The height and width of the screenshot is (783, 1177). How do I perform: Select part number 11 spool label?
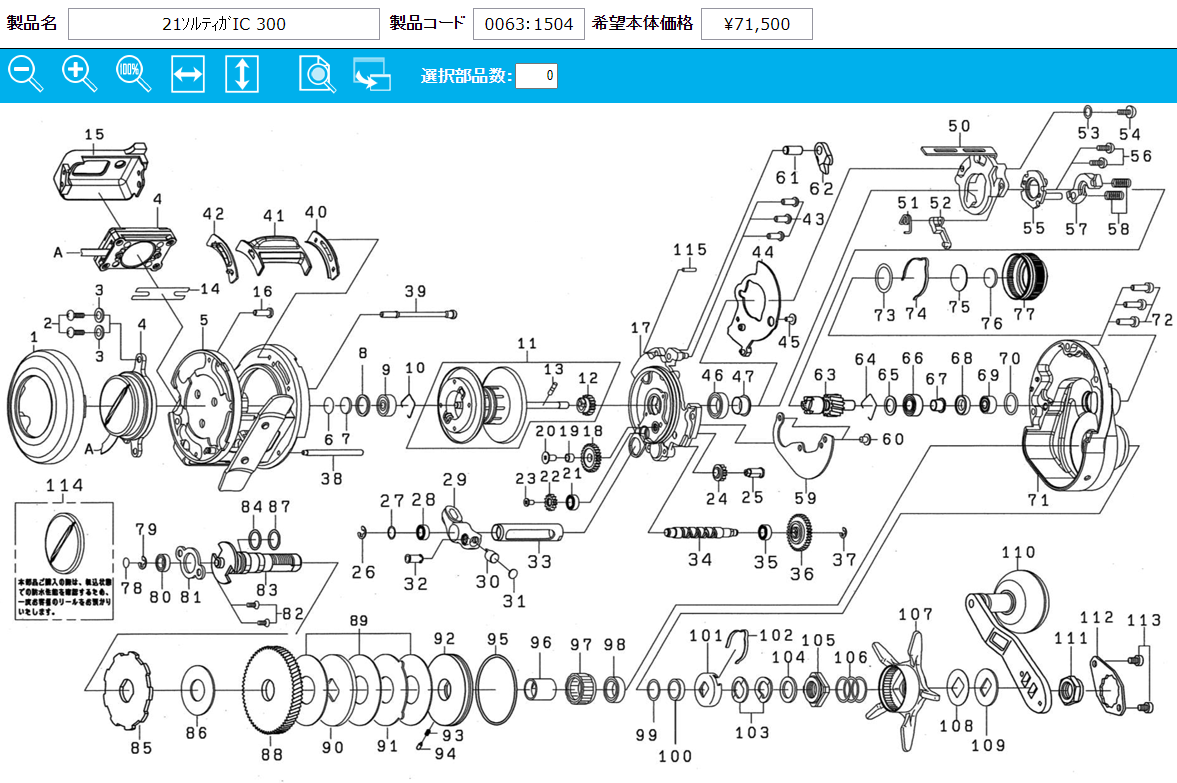pos(527,343)
